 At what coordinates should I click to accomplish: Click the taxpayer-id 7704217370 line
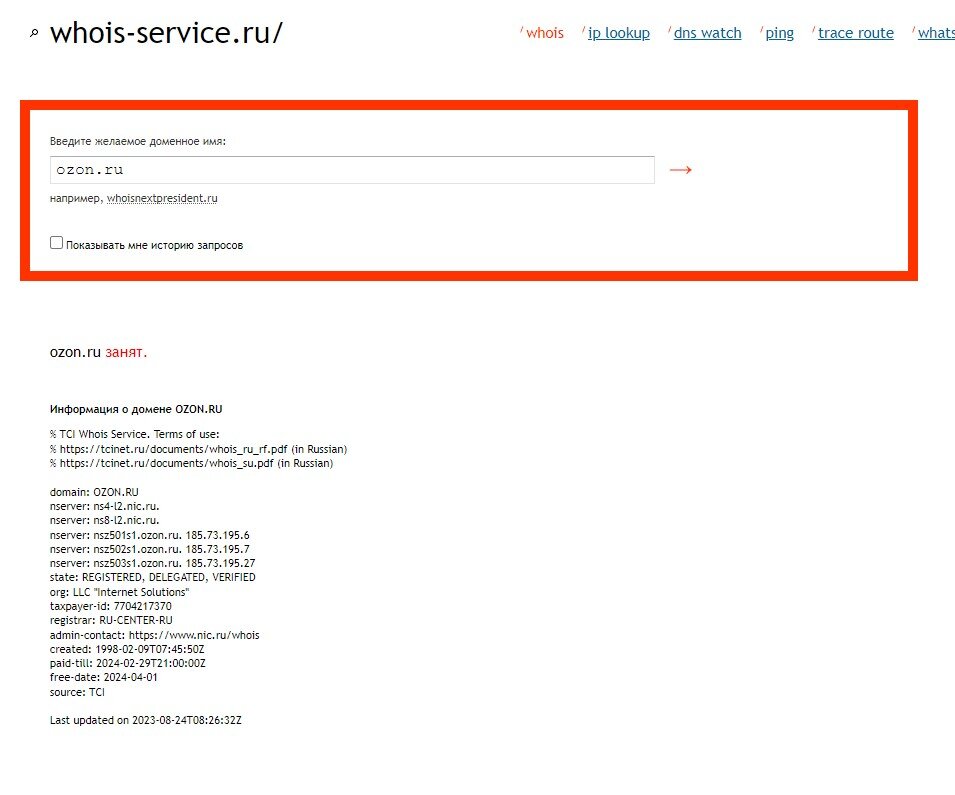click(x=110, y=606)
